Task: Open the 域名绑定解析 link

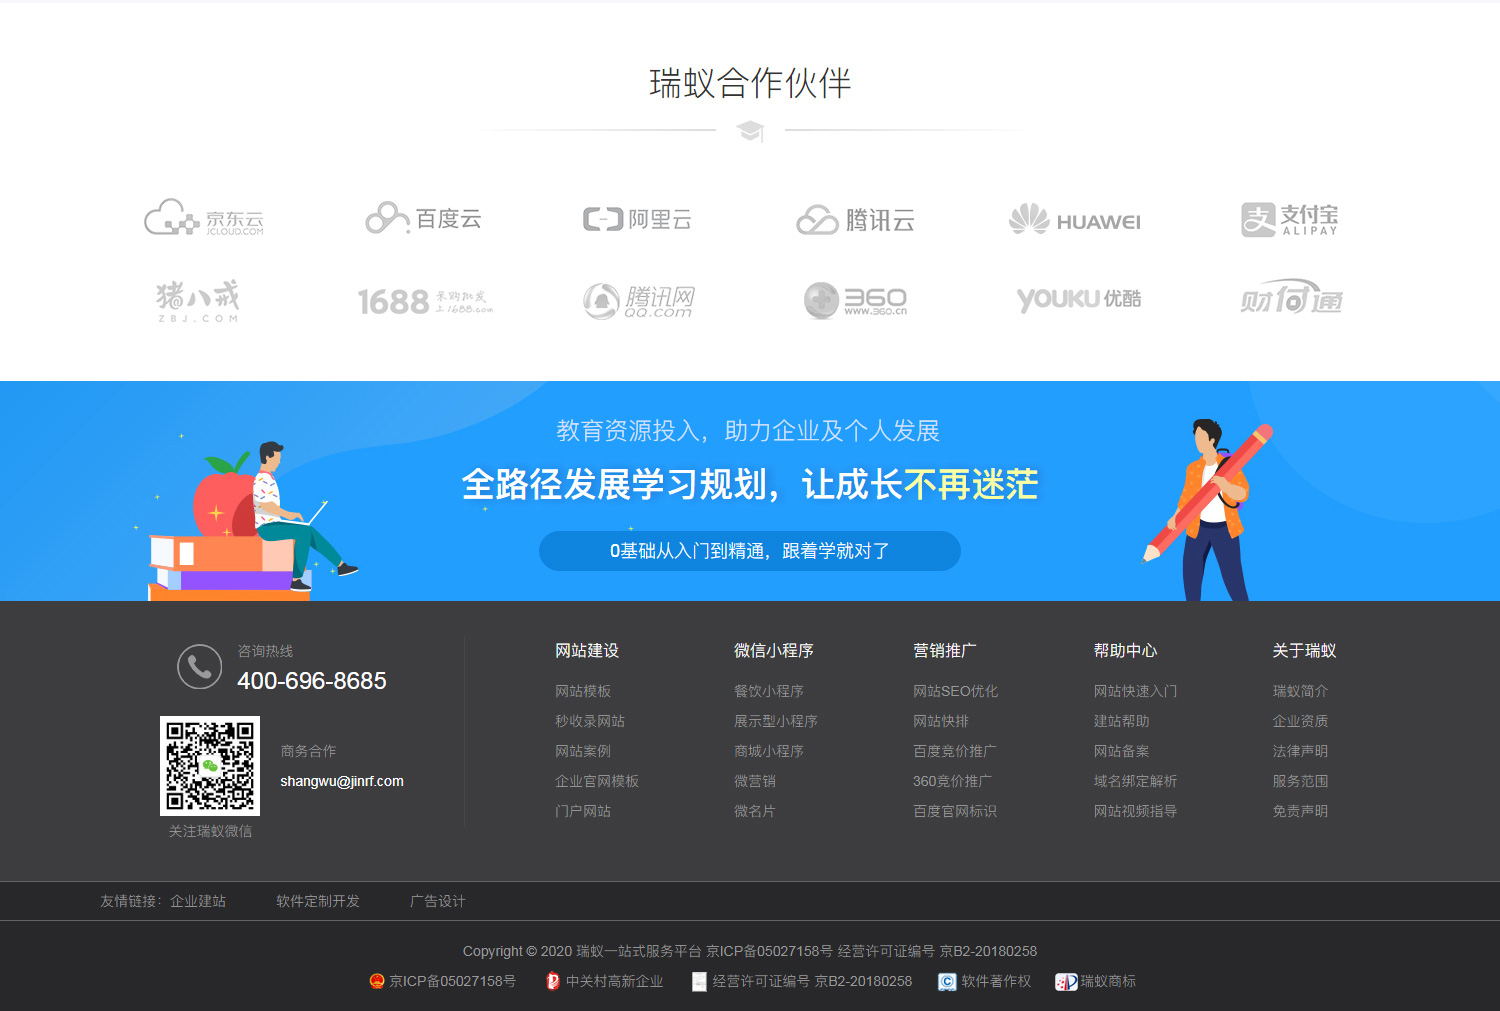Action: [1136, 781]
